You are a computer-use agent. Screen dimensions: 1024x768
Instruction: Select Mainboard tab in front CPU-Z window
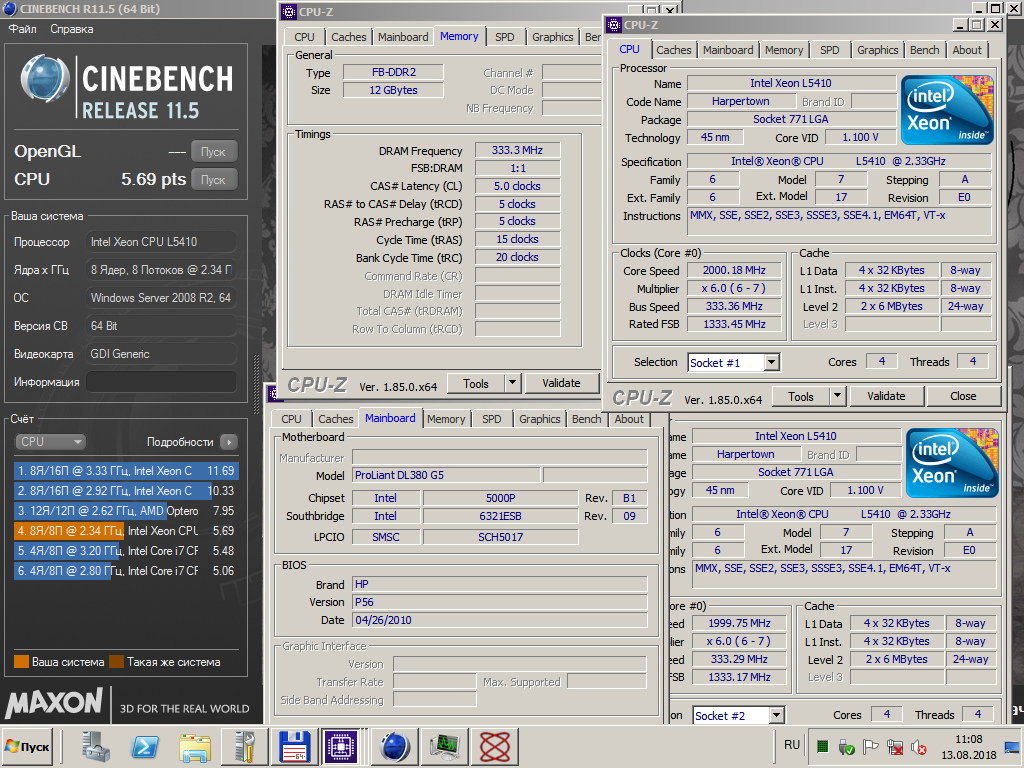[x=728, y=50]
